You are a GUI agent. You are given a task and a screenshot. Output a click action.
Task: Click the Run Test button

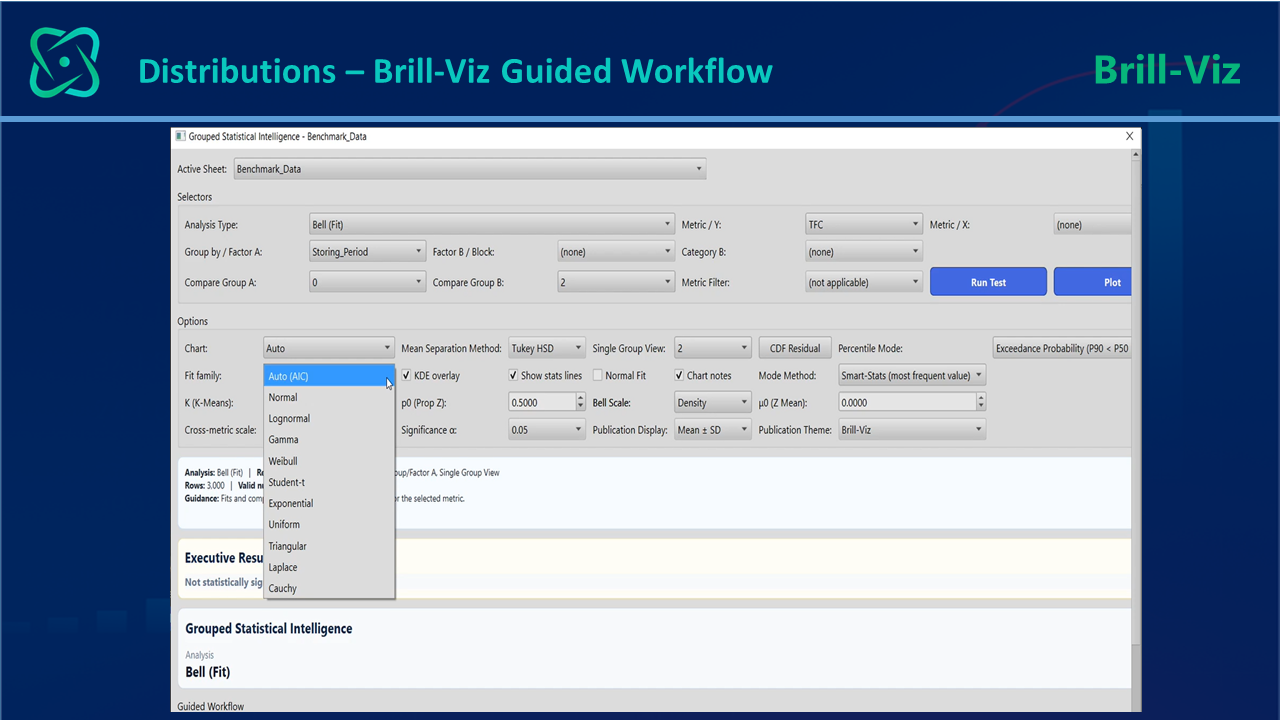988,282
